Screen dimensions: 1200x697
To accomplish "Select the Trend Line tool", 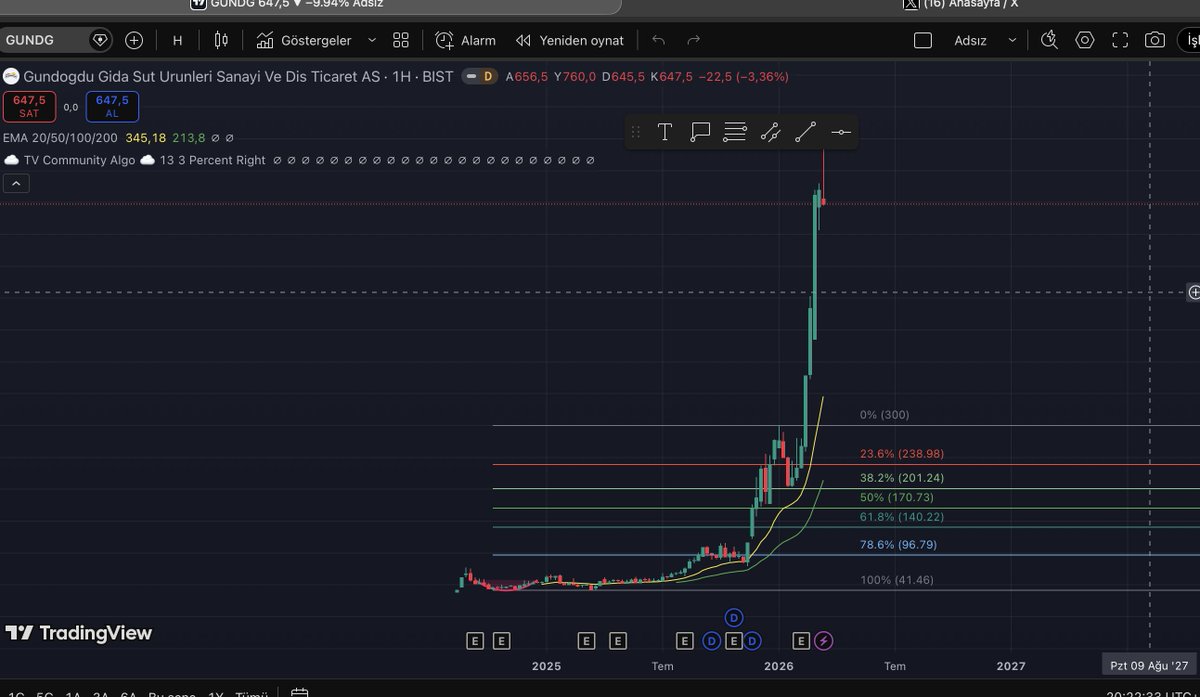I will tap(805, 132).
